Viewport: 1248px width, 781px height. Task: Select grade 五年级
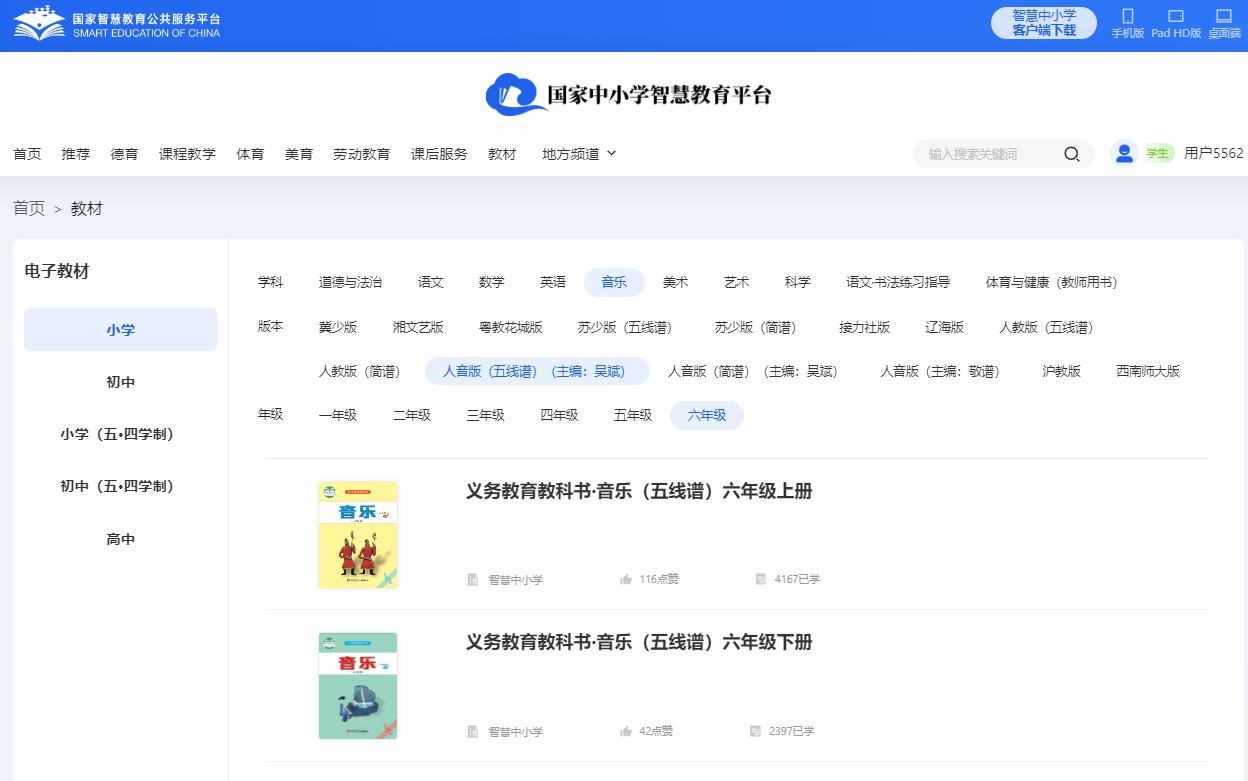pos(633,415)
